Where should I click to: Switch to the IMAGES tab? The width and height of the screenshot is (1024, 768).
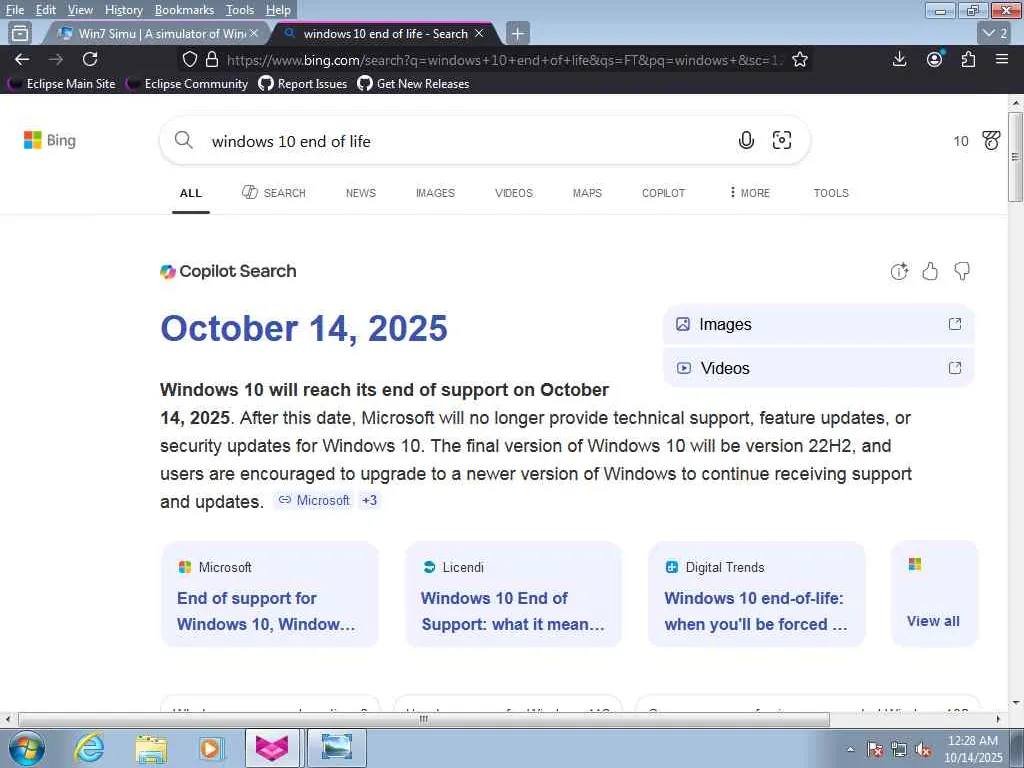[x=435, y=193]
